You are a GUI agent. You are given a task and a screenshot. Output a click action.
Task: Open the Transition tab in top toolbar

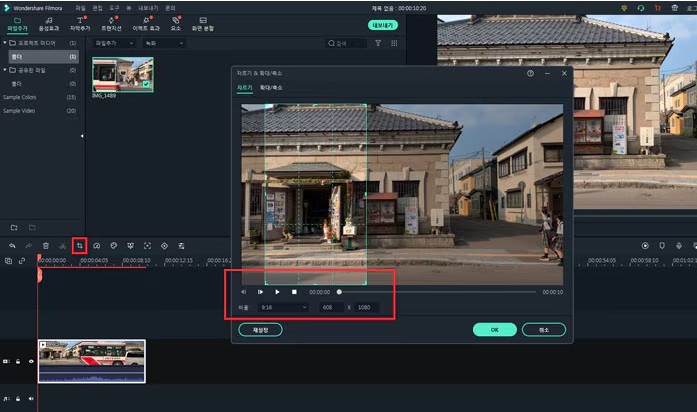tap(111, 24)
